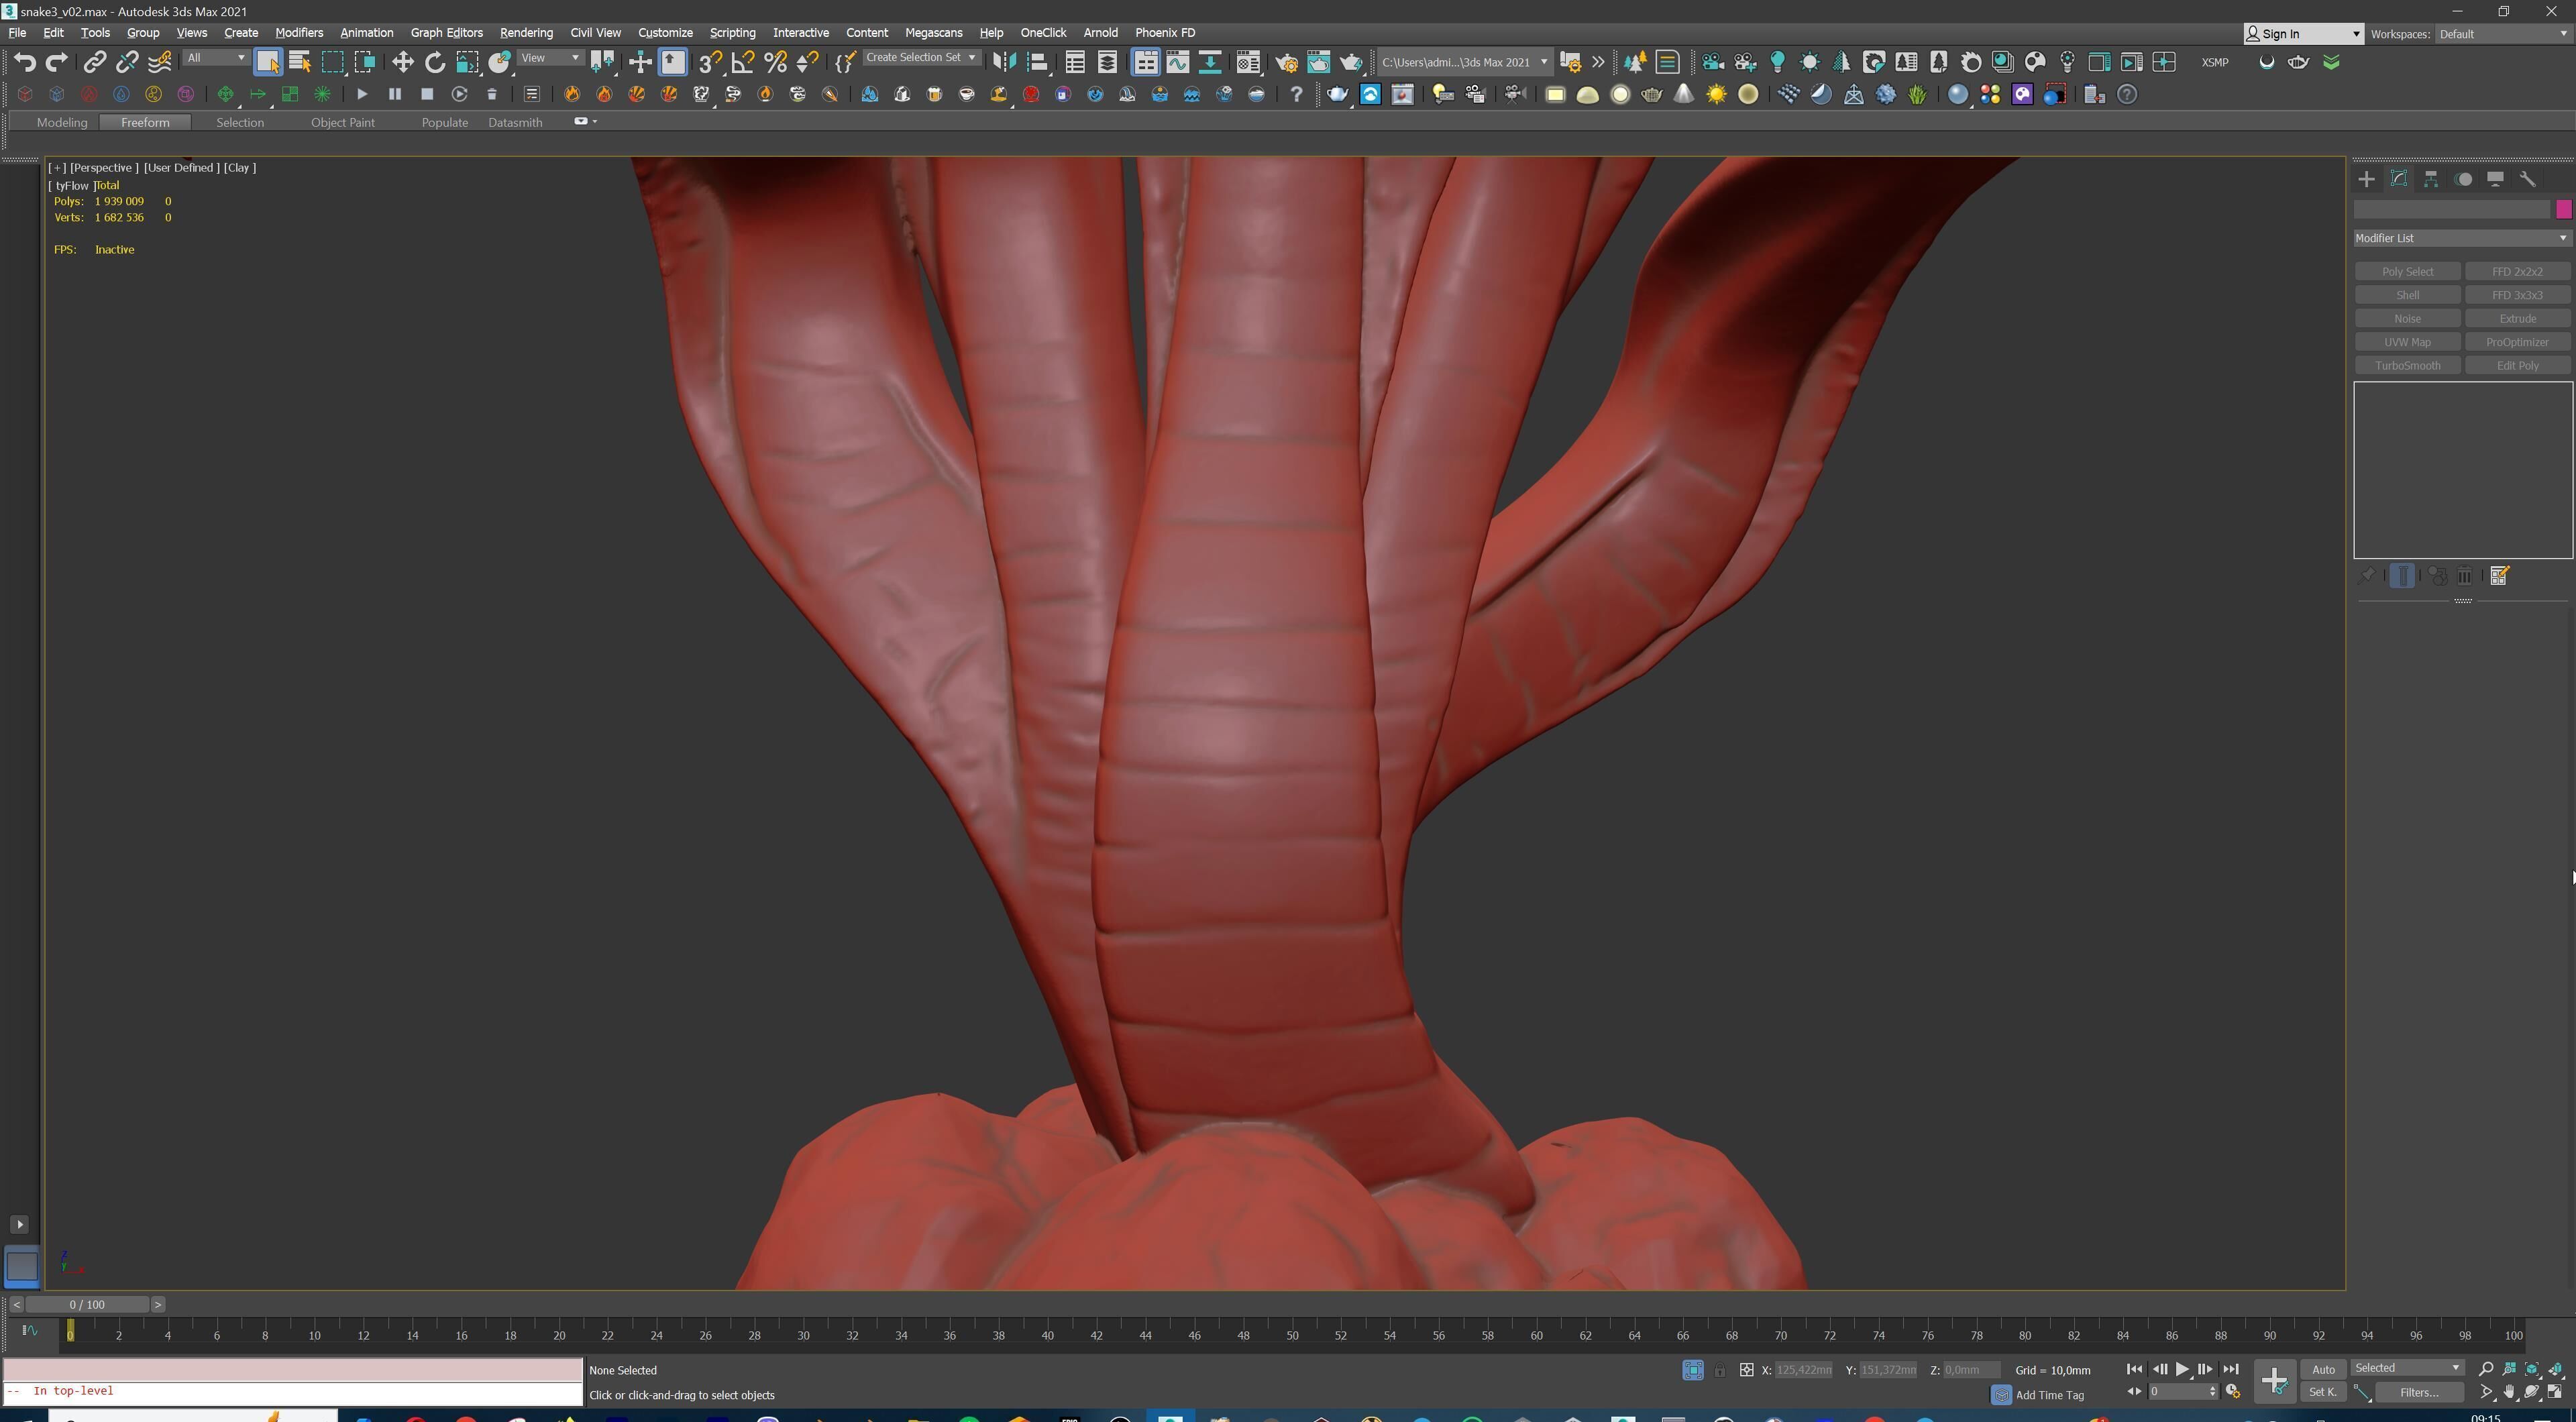The width and height of the screenshot is (2576, 1422).
Task: Click the Redo arrow icon
Action: tap(57, 62)
